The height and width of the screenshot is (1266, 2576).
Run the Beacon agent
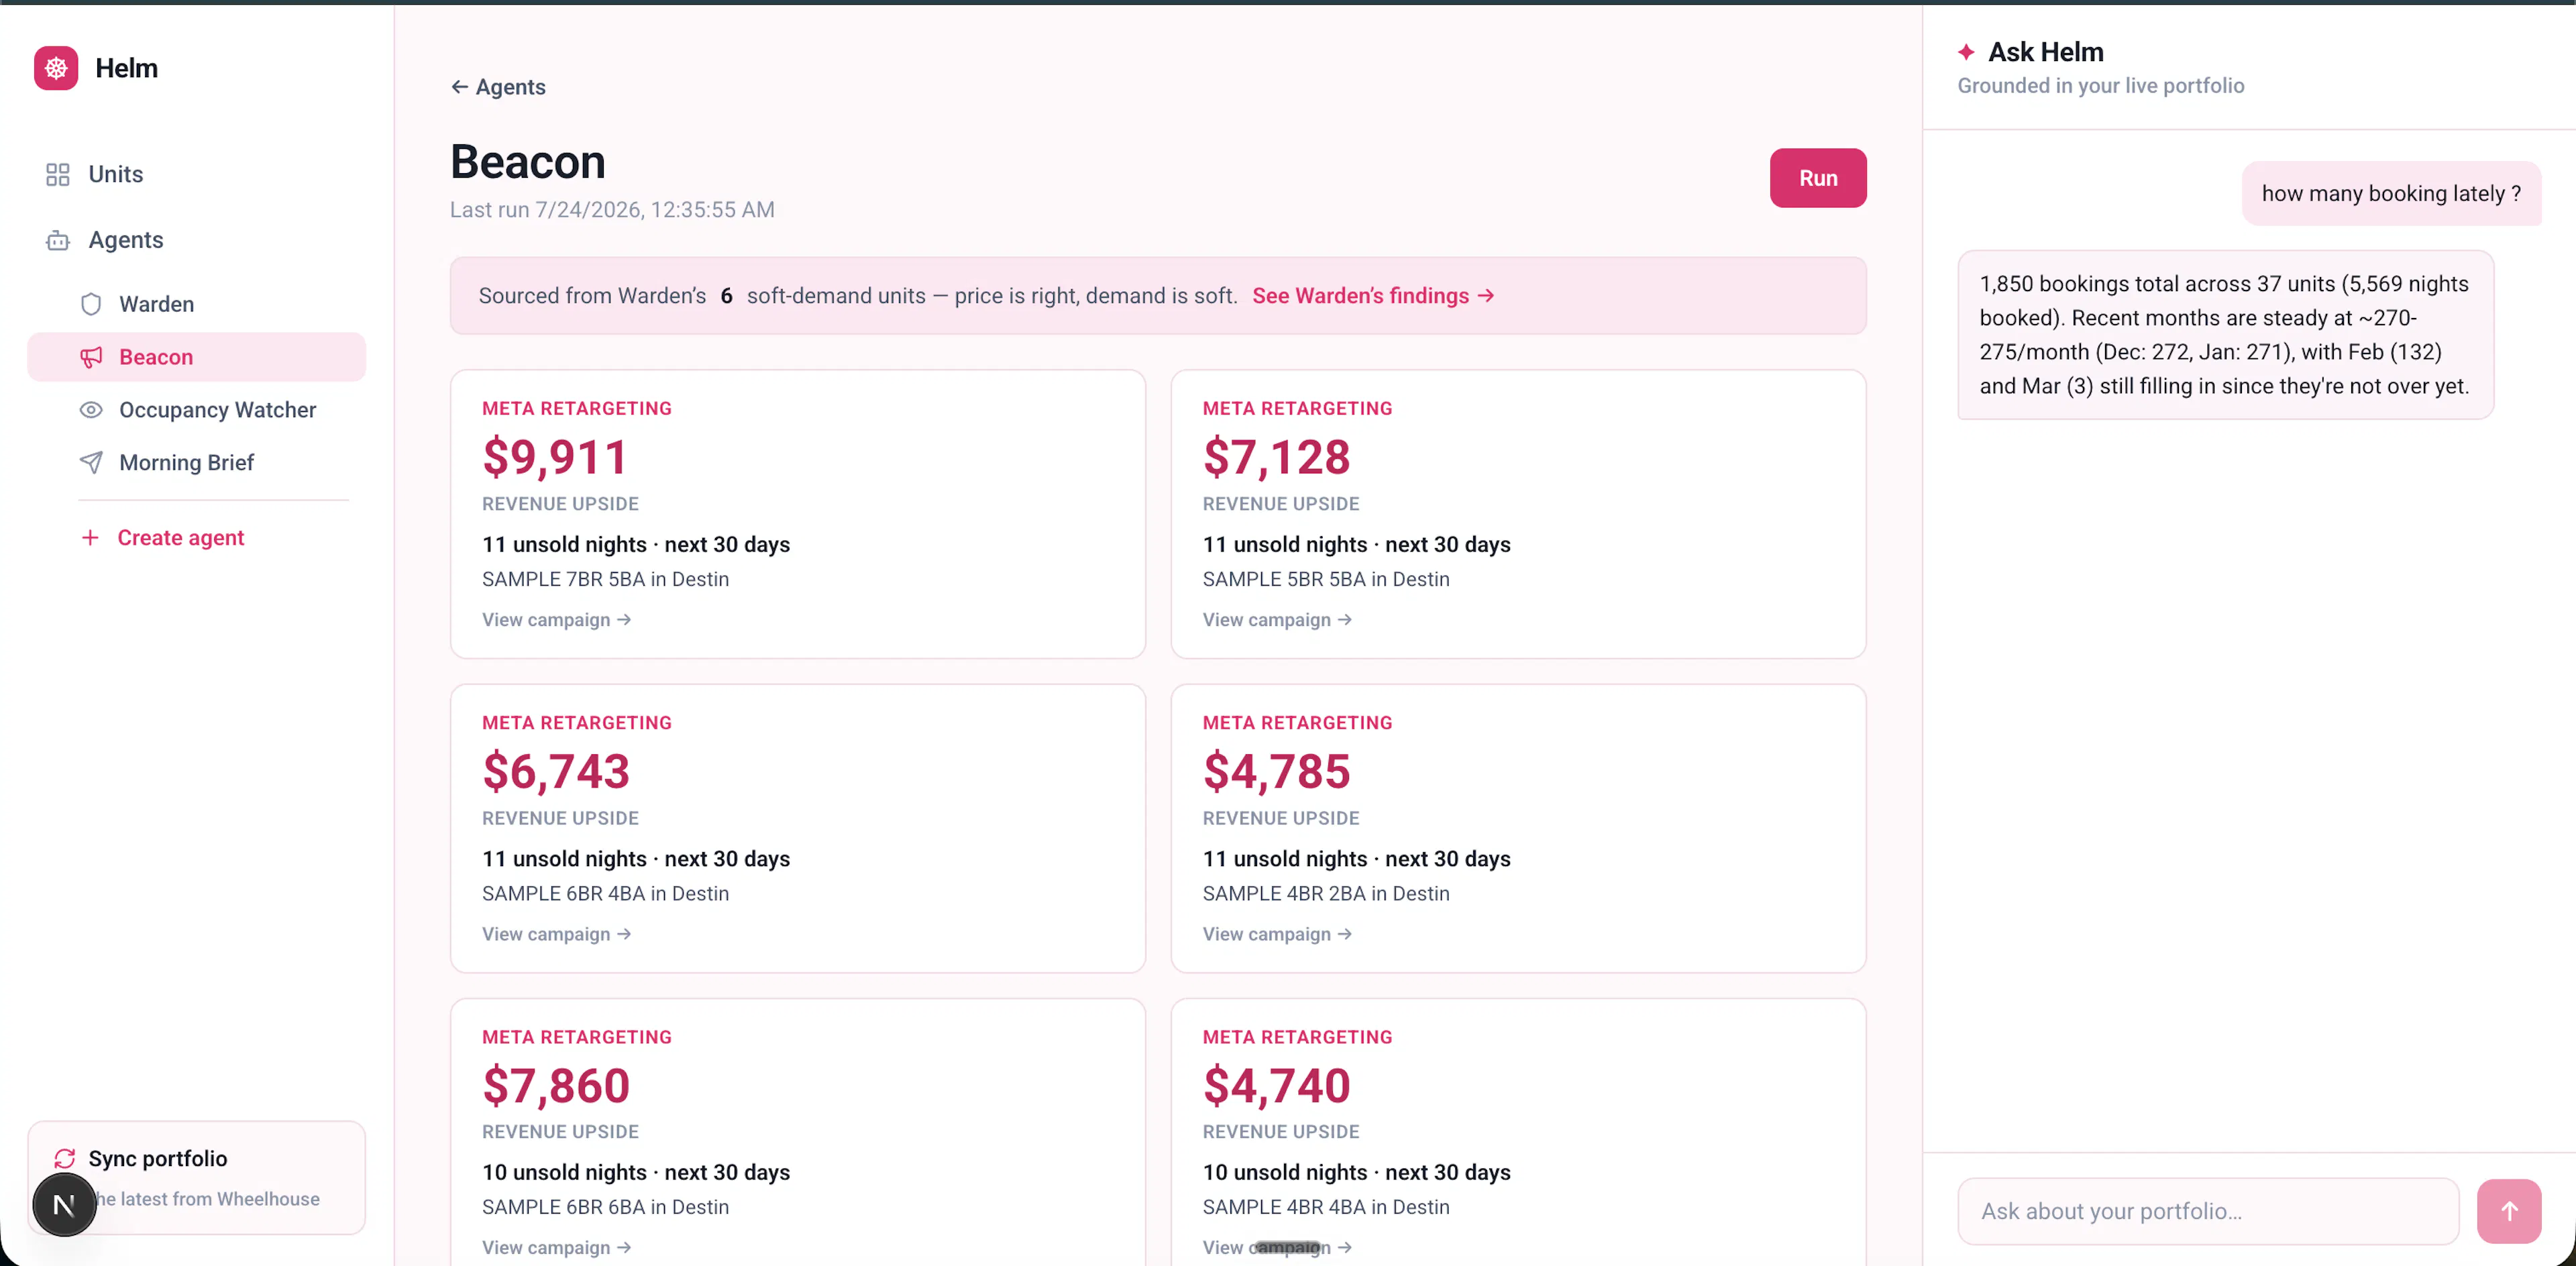pos(1817,178)
